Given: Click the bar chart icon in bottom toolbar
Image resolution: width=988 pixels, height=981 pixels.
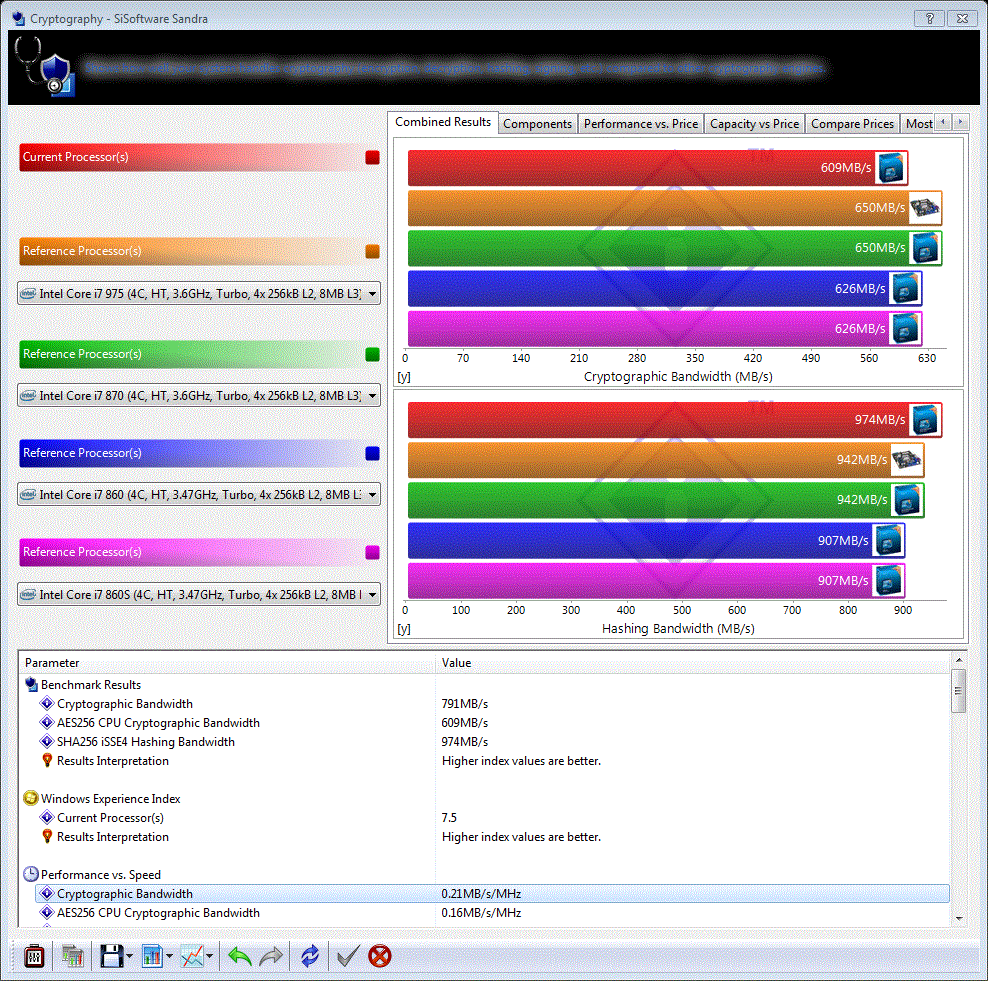Looking at the screenshot, I should 152,956.
